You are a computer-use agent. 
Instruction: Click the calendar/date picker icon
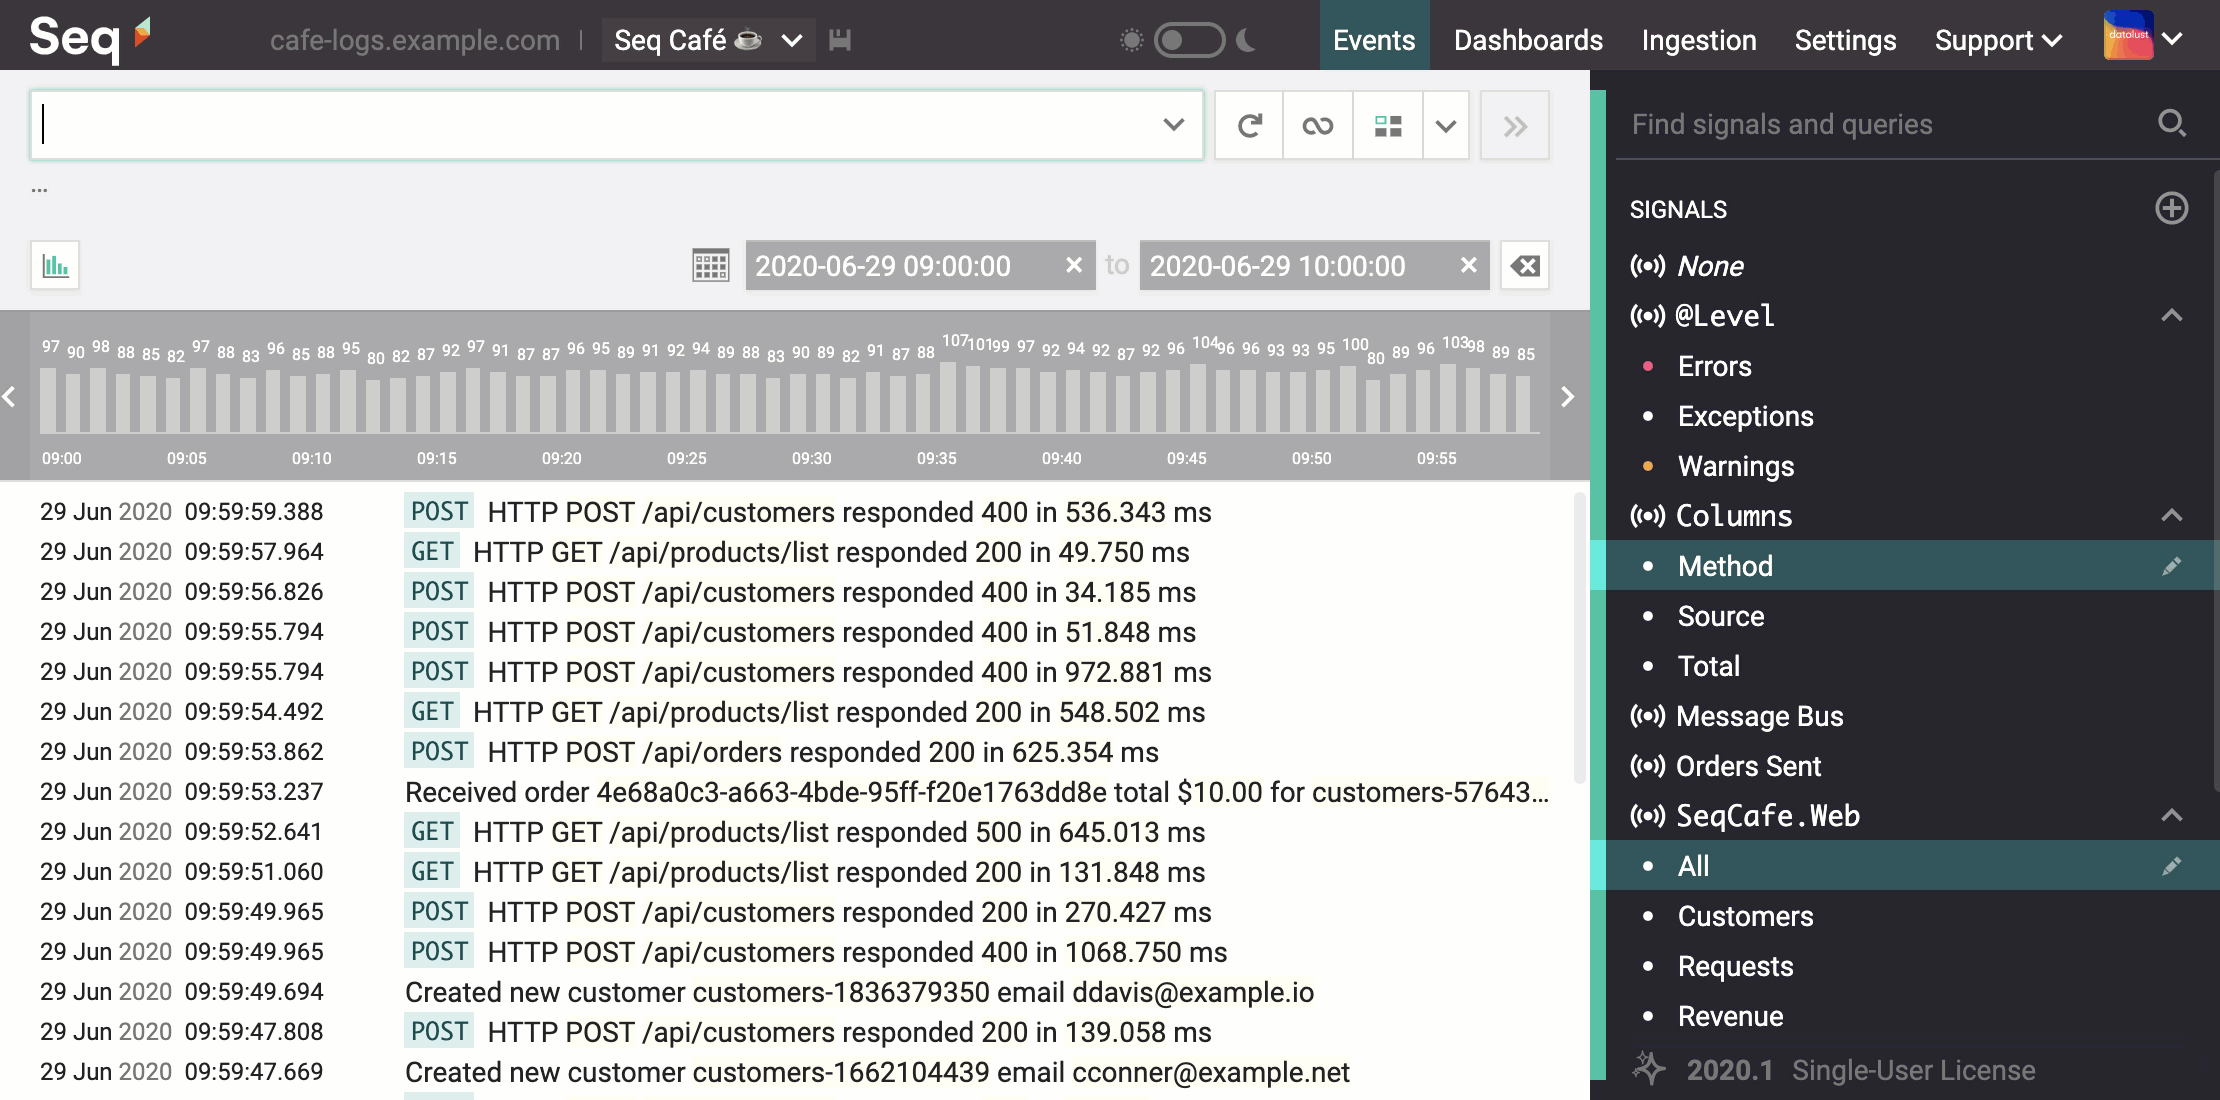pyautogui.click(x=708, y=265)
